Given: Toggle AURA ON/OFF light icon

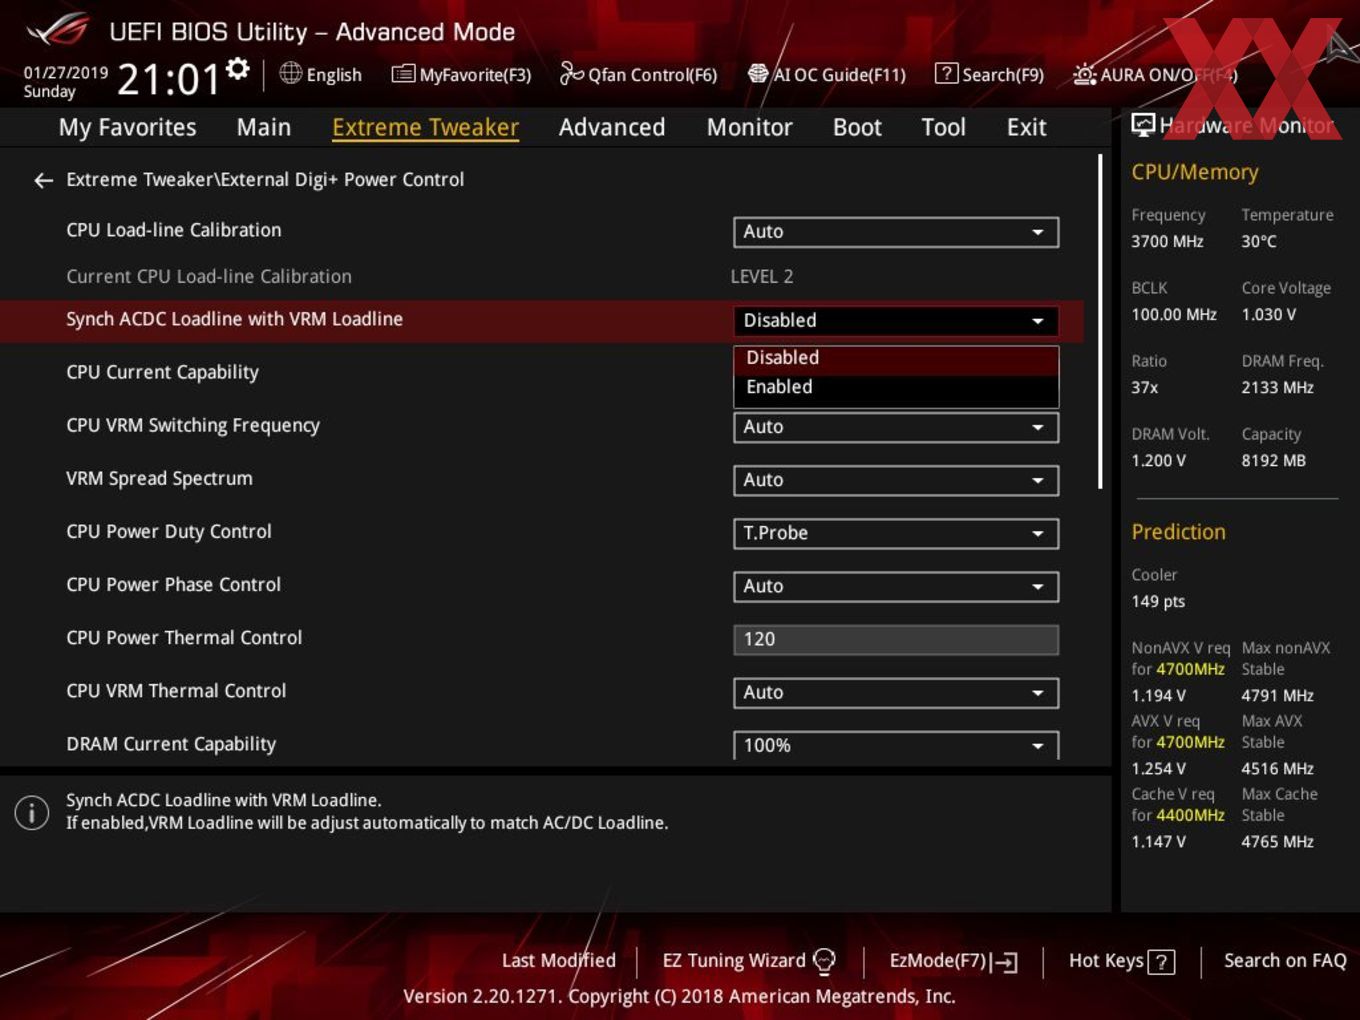Looking at the screenshot, I should tap(1084, 74).
